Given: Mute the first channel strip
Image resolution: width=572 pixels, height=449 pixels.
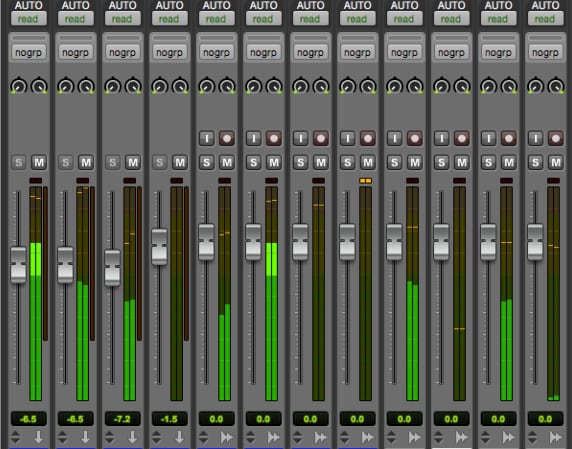Looking at the screenshot, I should click(39, 162).
